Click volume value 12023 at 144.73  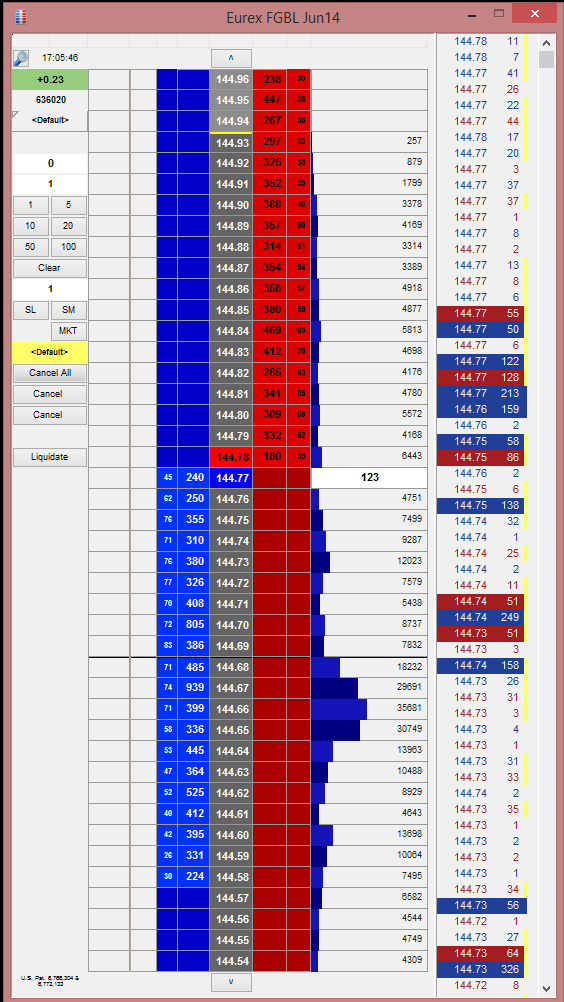[x=409, y=562]
